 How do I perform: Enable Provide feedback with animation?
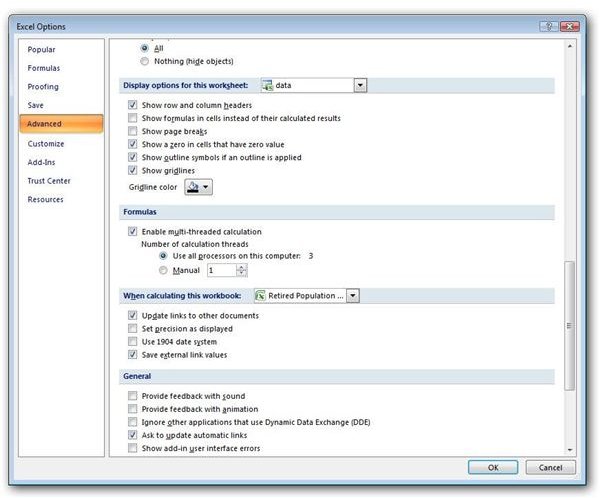click(x=132, y=409)
